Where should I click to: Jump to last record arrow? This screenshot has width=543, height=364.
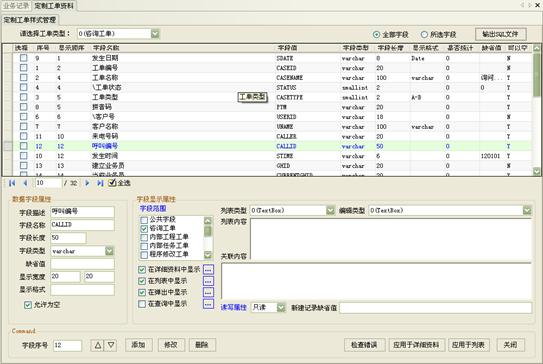point(100,183)
